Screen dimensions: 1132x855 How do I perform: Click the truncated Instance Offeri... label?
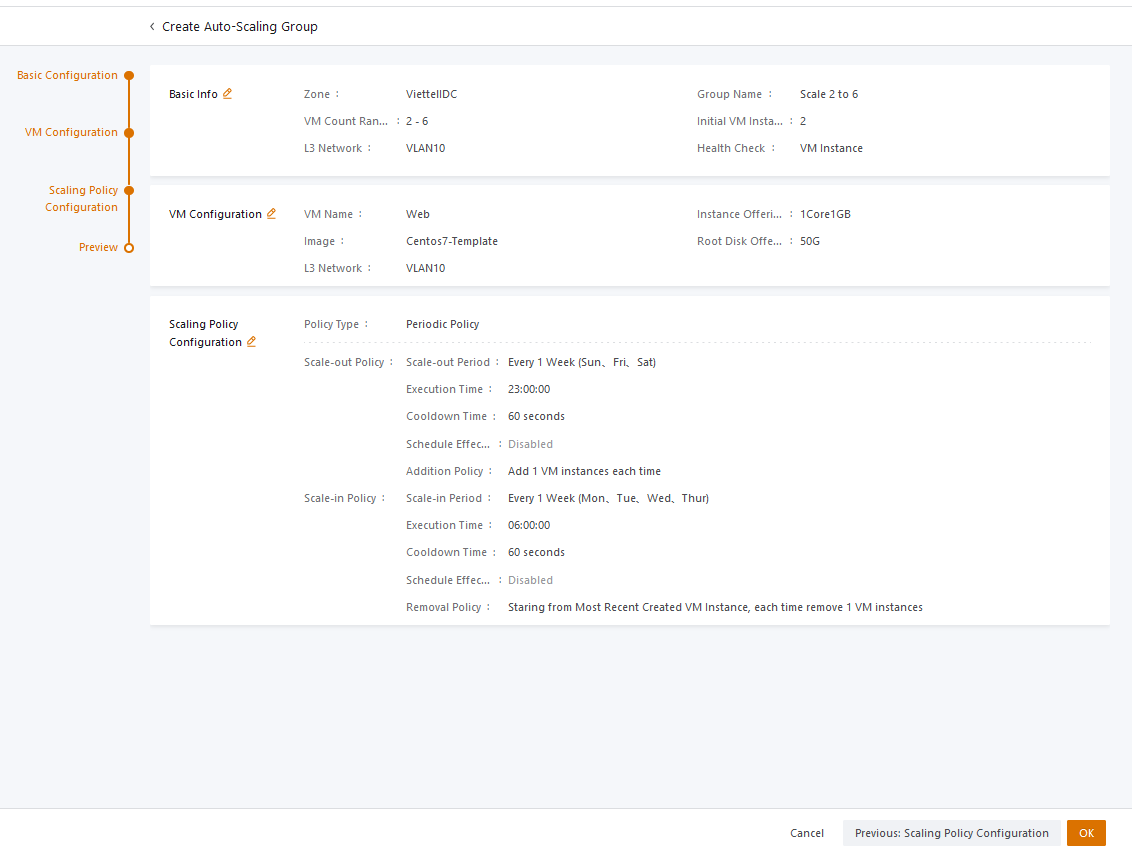pyautogui.click(x=739, y=214)
